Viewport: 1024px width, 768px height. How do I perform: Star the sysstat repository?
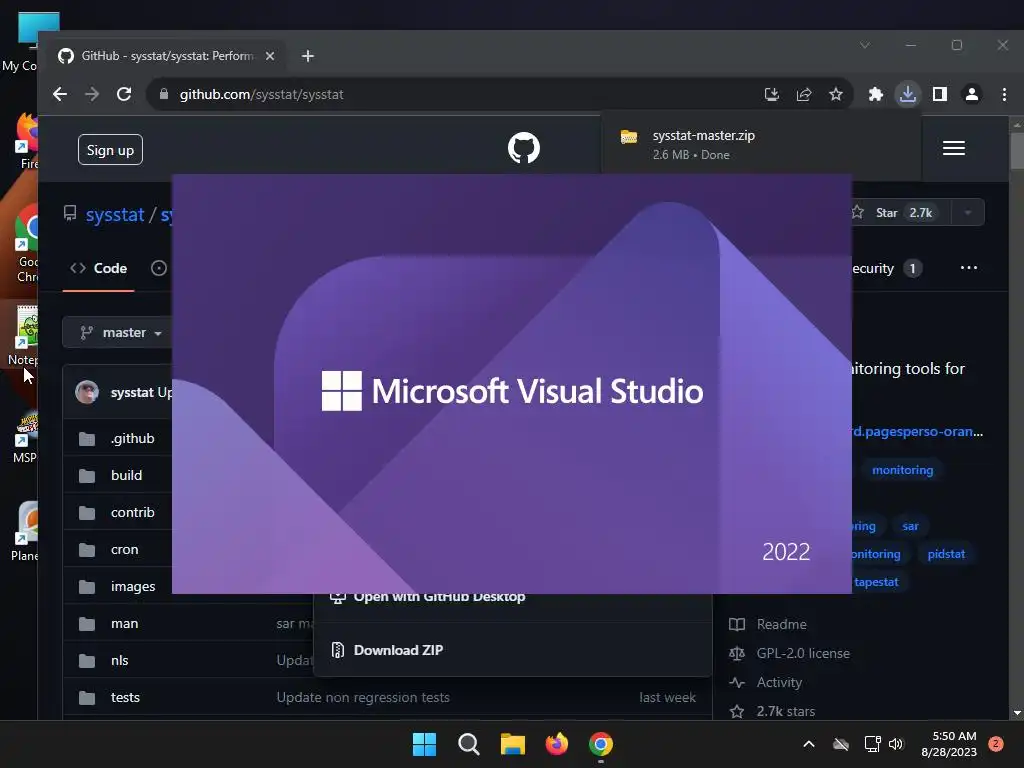pyautogui.click(x=901, y=213)
